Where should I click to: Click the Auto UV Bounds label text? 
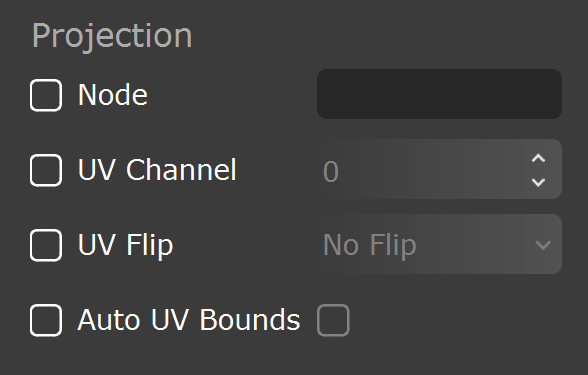189,320
